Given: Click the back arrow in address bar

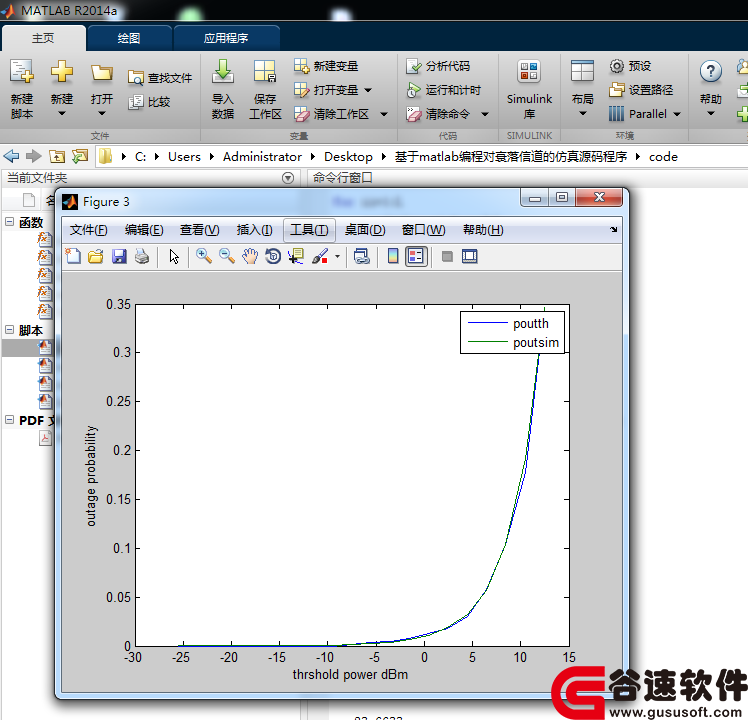Looking at the screenshot, I should [11, 156].
